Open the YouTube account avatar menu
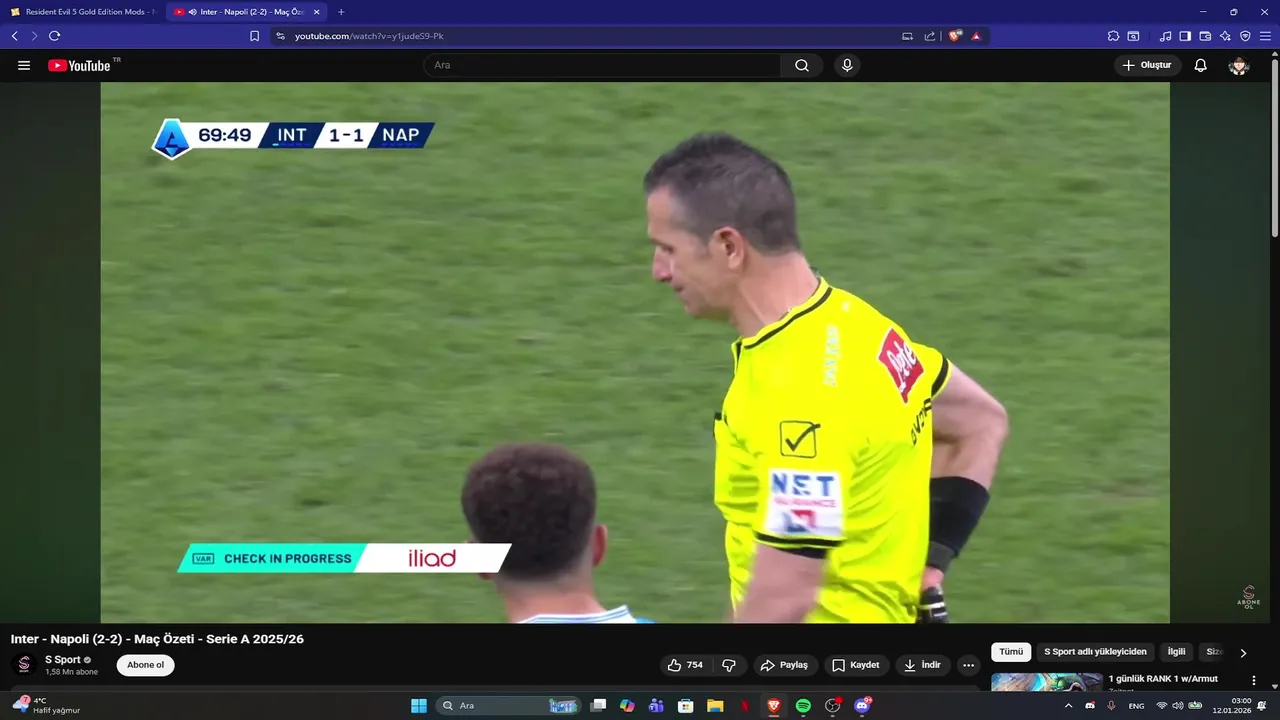The height and width of the screenshot is (720, 1280). pyautogui.click(x=1239, y=65)
